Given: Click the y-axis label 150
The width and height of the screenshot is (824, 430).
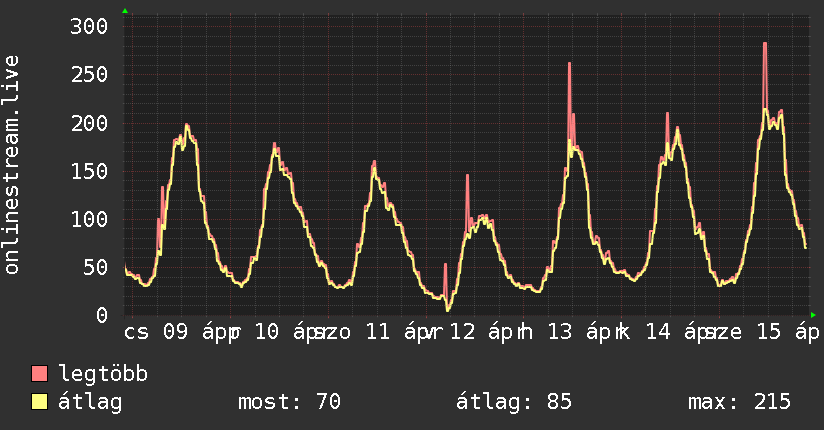Looking at the screenshot, I should coord(89,171).
